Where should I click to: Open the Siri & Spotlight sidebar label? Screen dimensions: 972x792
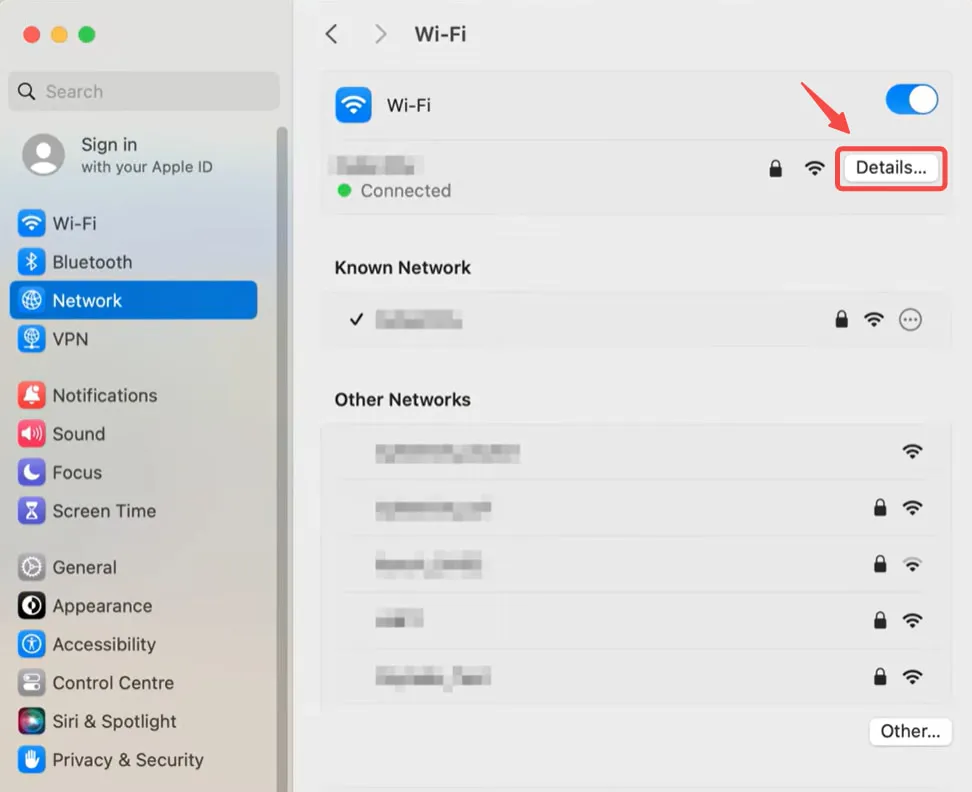[x=114, y=721]
